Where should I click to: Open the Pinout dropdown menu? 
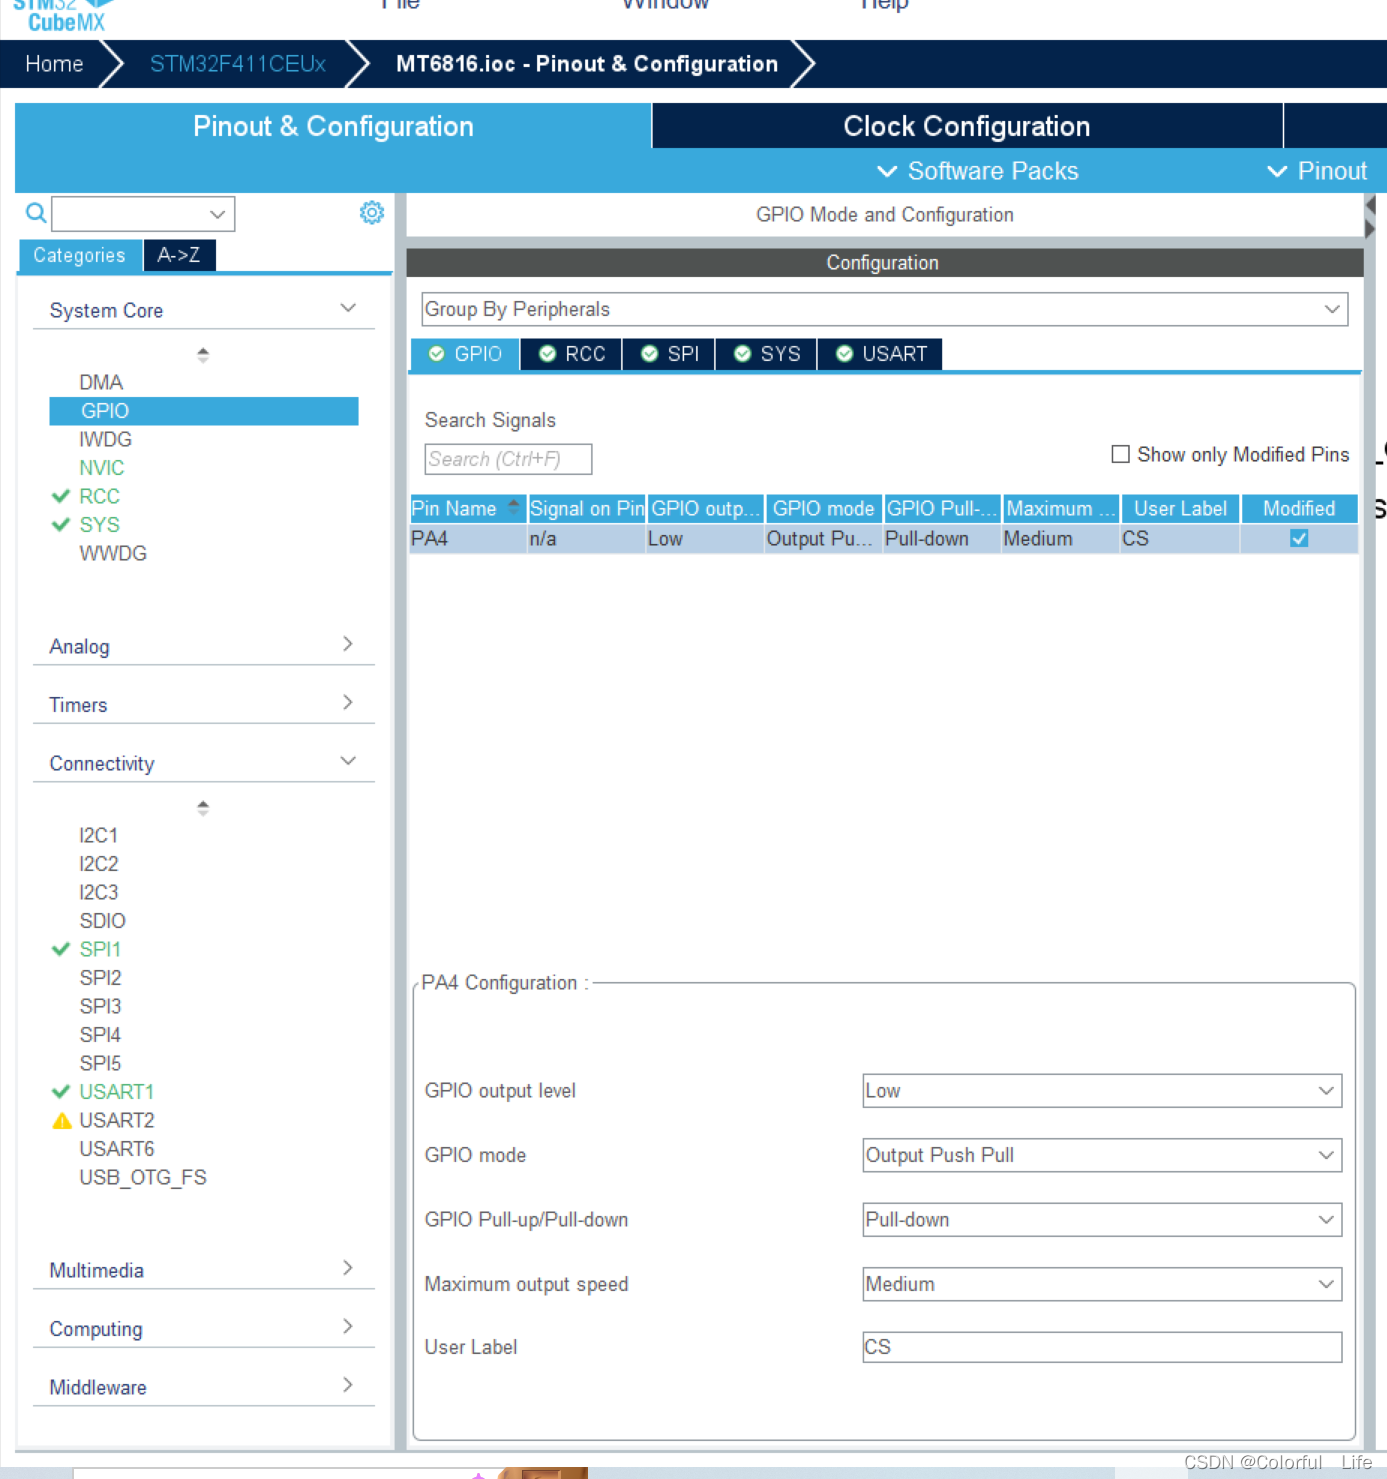(1316, 171)
